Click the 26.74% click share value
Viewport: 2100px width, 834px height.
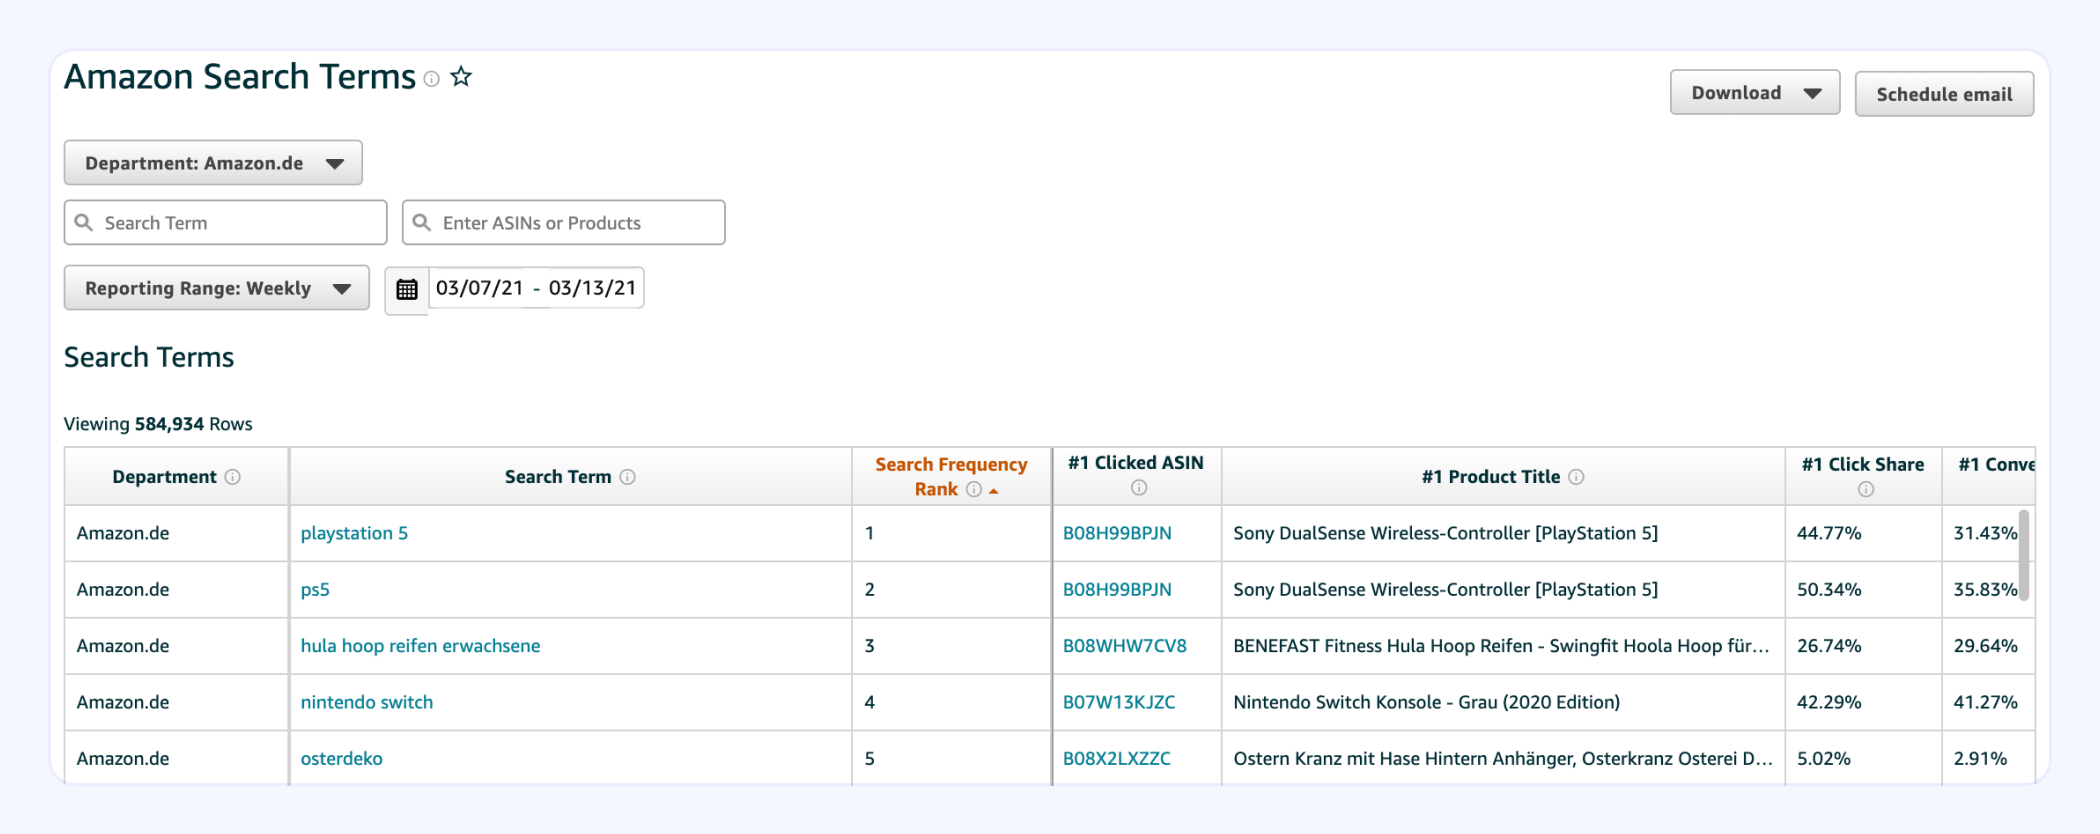(1829, 646)
